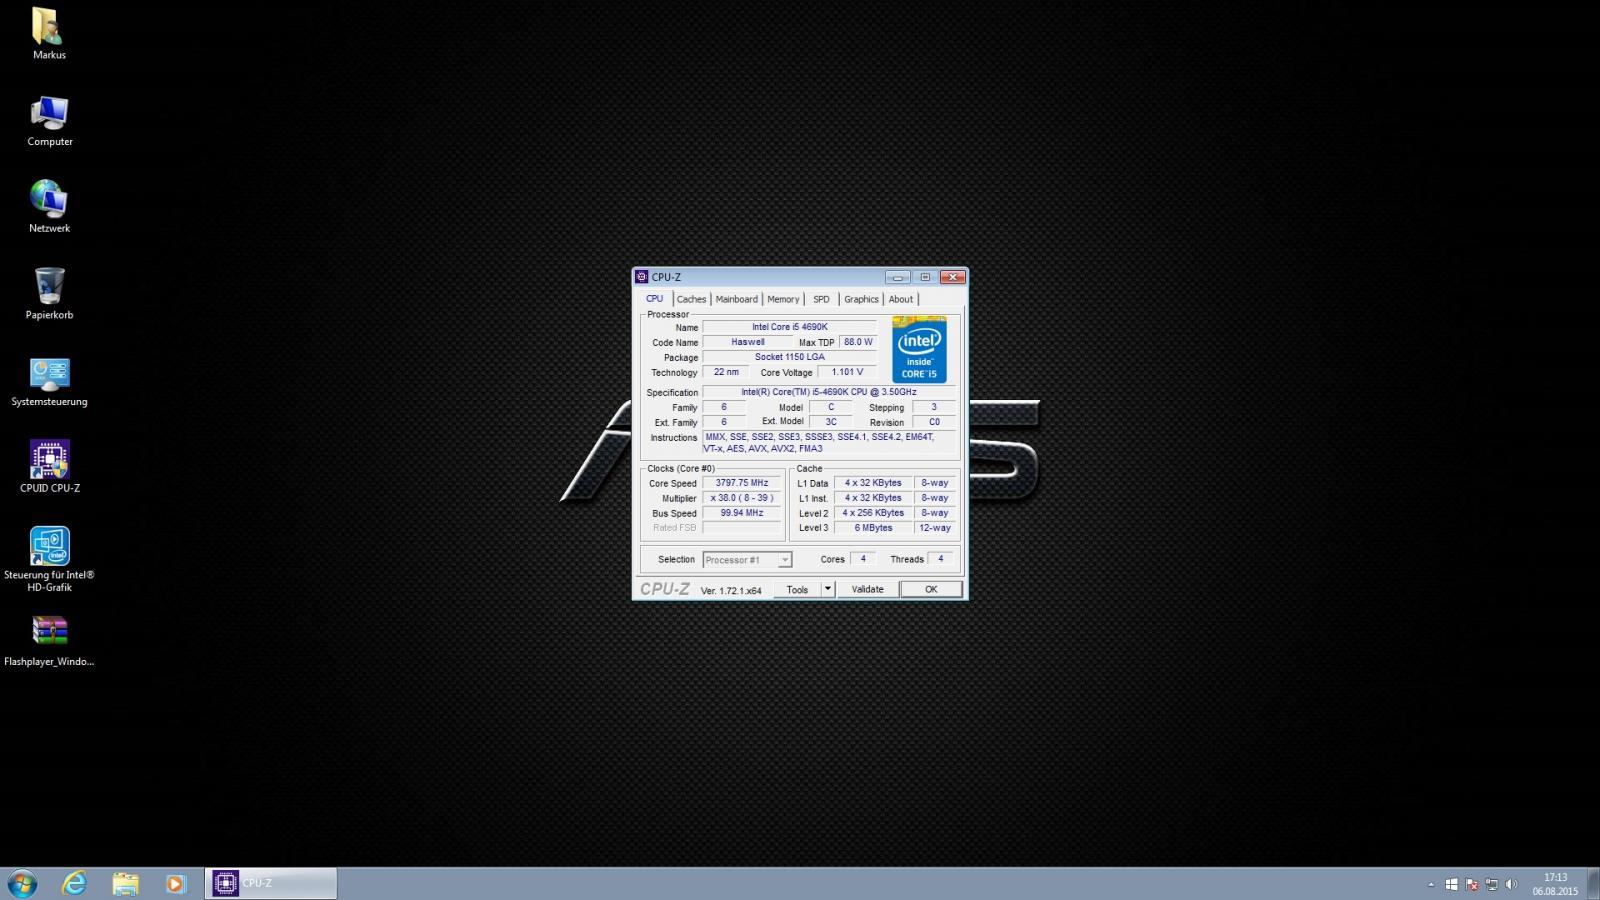Switch to the Caches tab
This screenshot has width=1600, height=900.
[x=691, y=299]
